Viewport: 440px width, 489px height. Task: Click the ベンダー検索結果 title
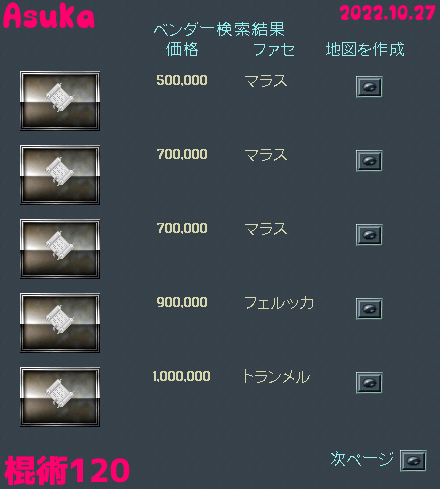[219, 29]
